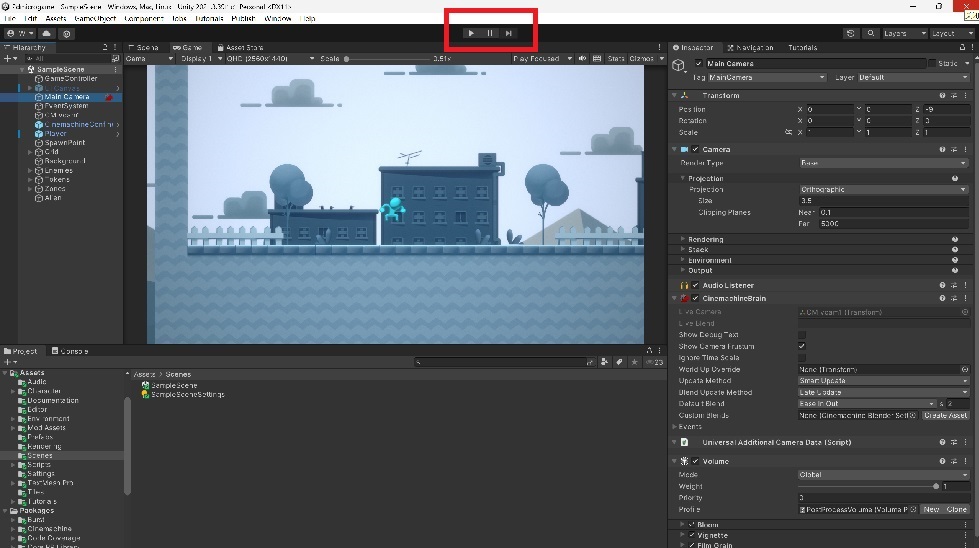Select the Player object in Hierarchy
The image size is (979, 548).
click(x=55, y=134)
